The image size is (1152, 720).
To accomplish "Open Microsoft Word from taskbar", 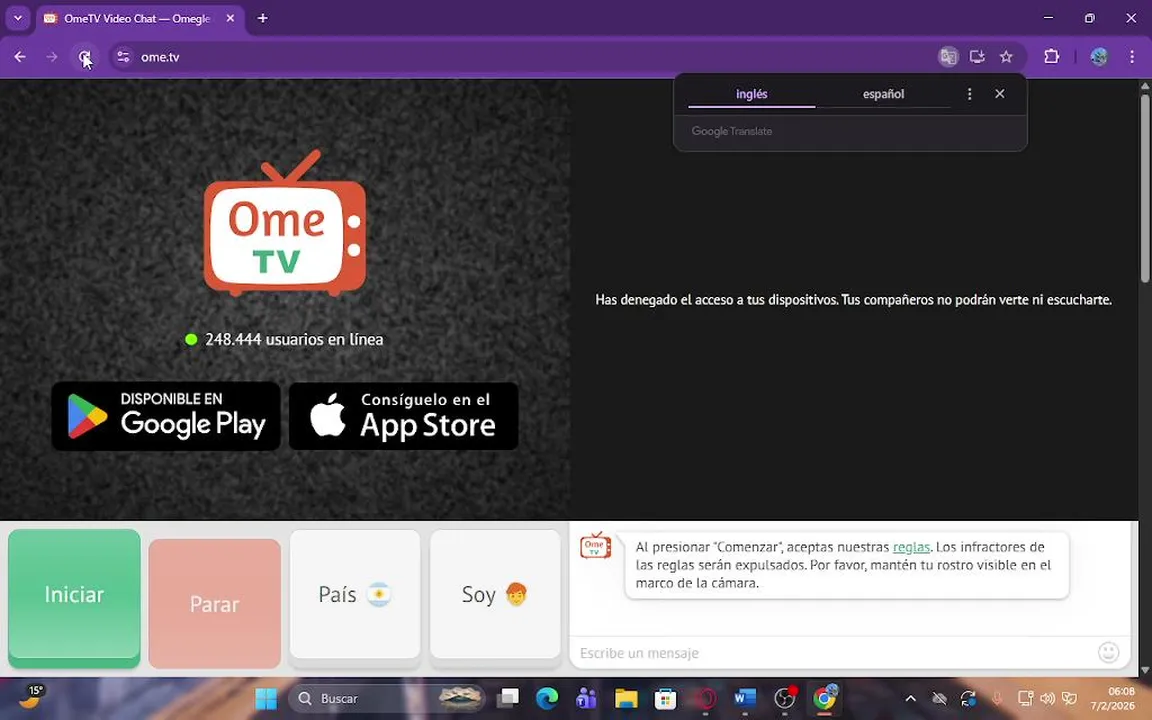I will point(745,698).
